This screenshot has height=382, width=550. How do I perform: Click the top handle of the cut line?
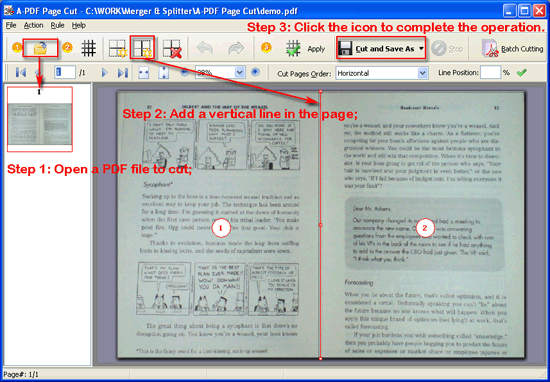(320, 91)
